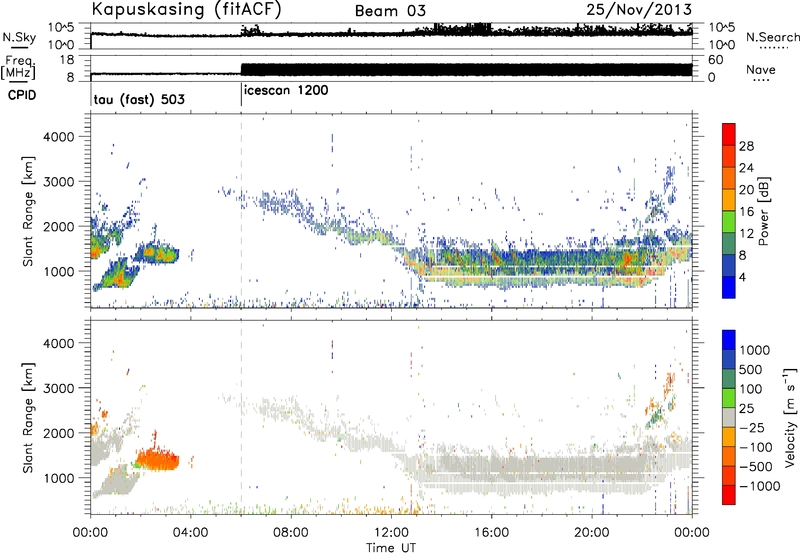Click the '08:00' time axis label
This screenshot has height=554, width=800.
pos(290,533)
